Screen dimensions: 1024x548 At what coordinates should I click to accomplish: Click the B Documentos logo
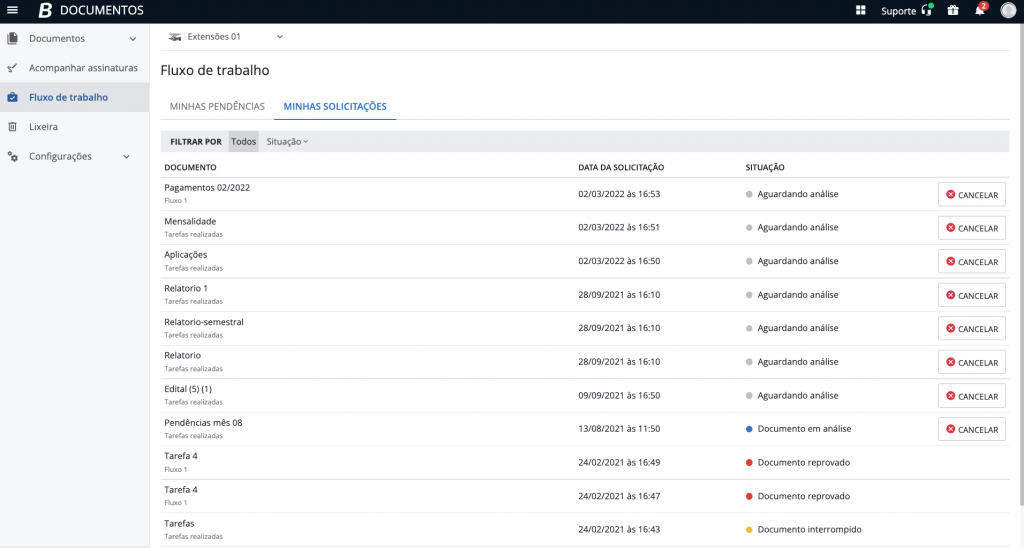(91, 11)
